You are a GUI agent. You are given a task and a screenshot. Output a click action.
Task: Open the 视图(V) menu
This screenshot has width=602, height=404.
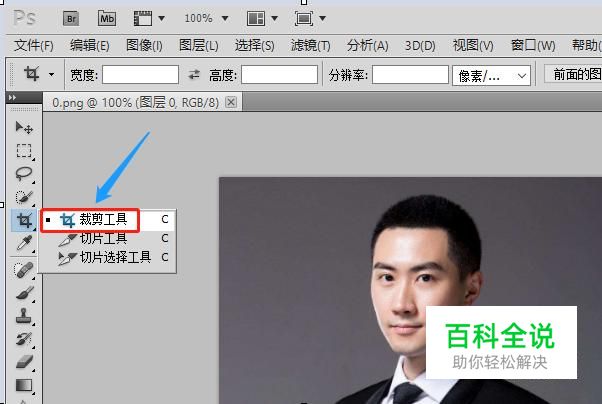click(473, 46)
